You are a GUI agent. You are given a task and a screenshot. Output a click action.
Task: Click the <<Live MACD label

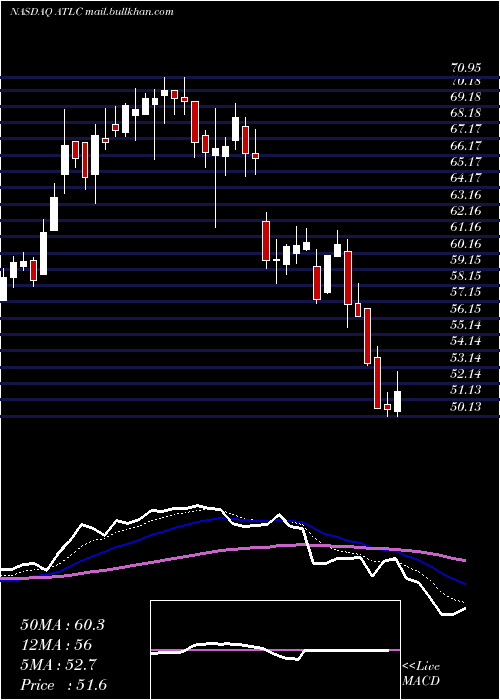421,674
